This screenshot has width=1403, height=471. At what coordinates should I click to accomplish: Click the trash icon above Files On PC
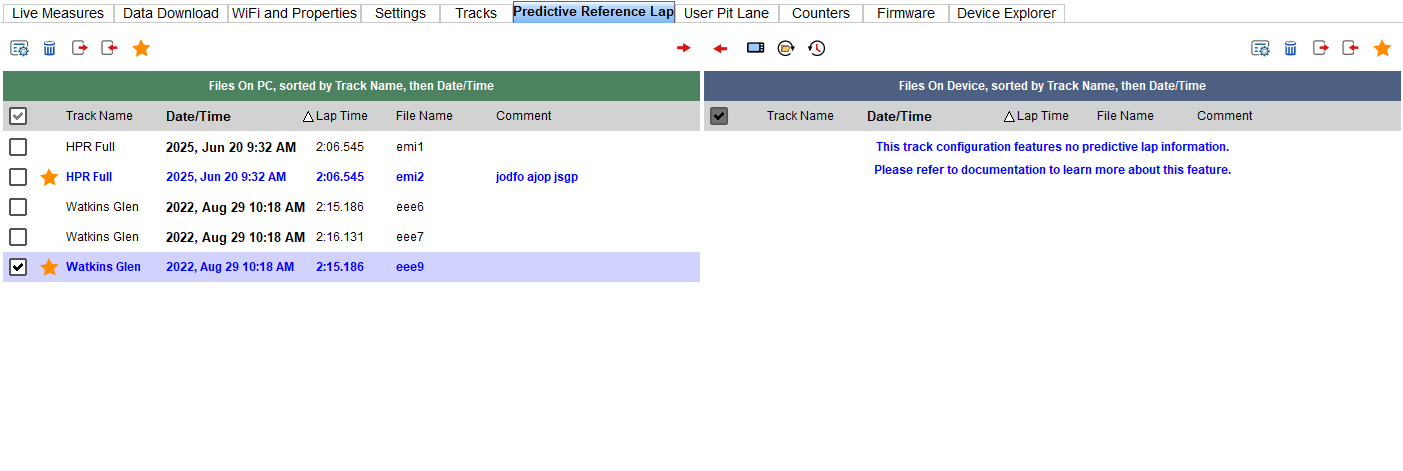tap(49, 48)
